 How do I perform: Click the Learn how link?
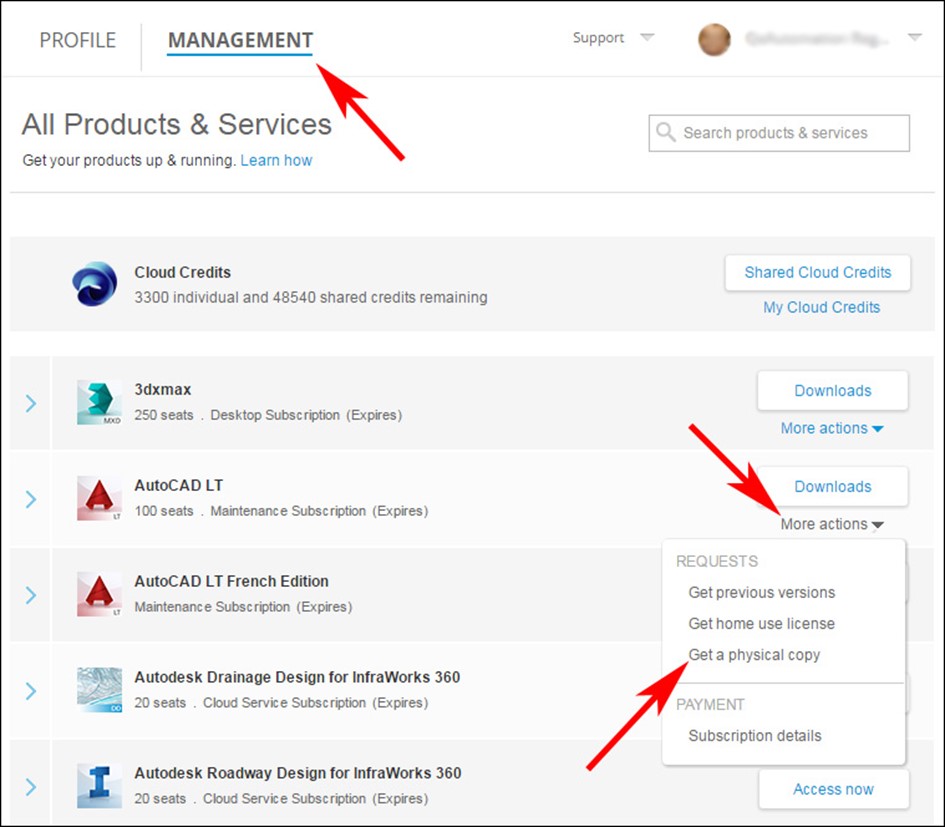tap(276, 160)
